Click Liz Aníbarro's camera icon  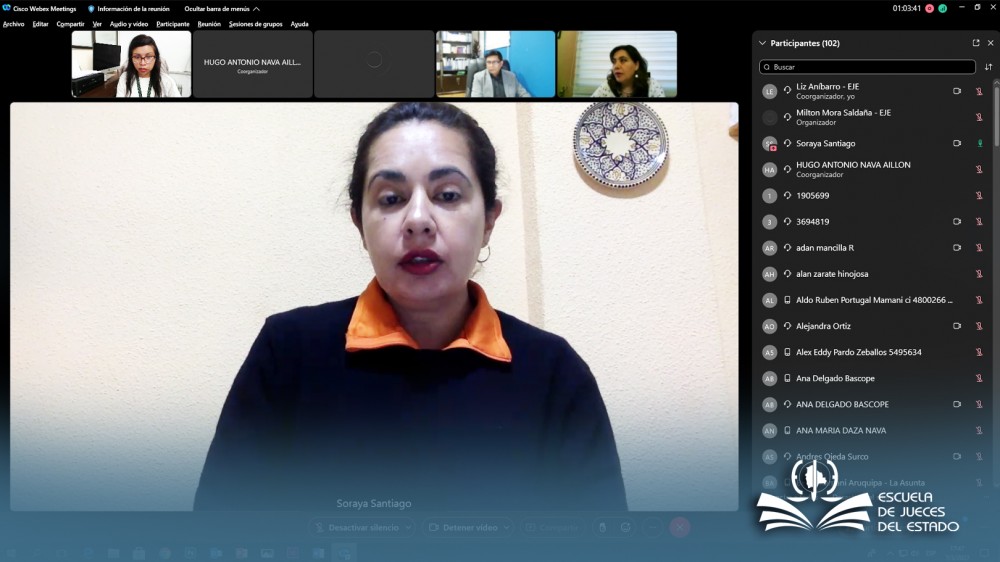click(957, 91)
